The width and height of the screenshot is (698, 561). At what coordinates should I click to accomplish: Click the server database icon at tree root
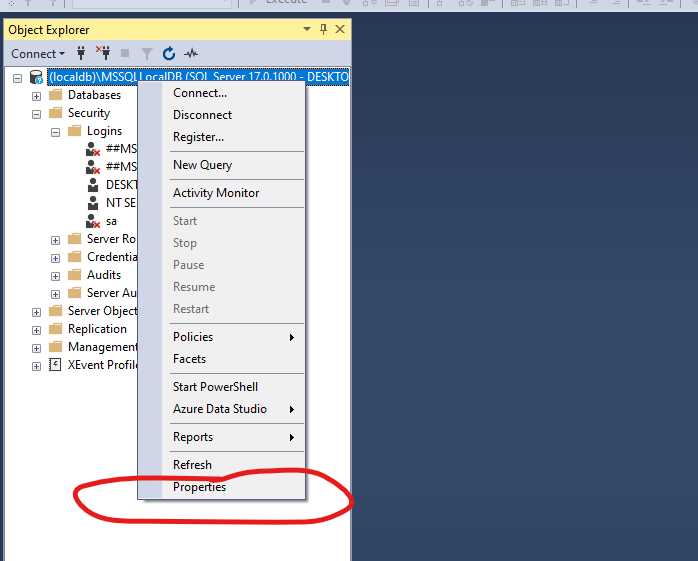pos(36,77)
